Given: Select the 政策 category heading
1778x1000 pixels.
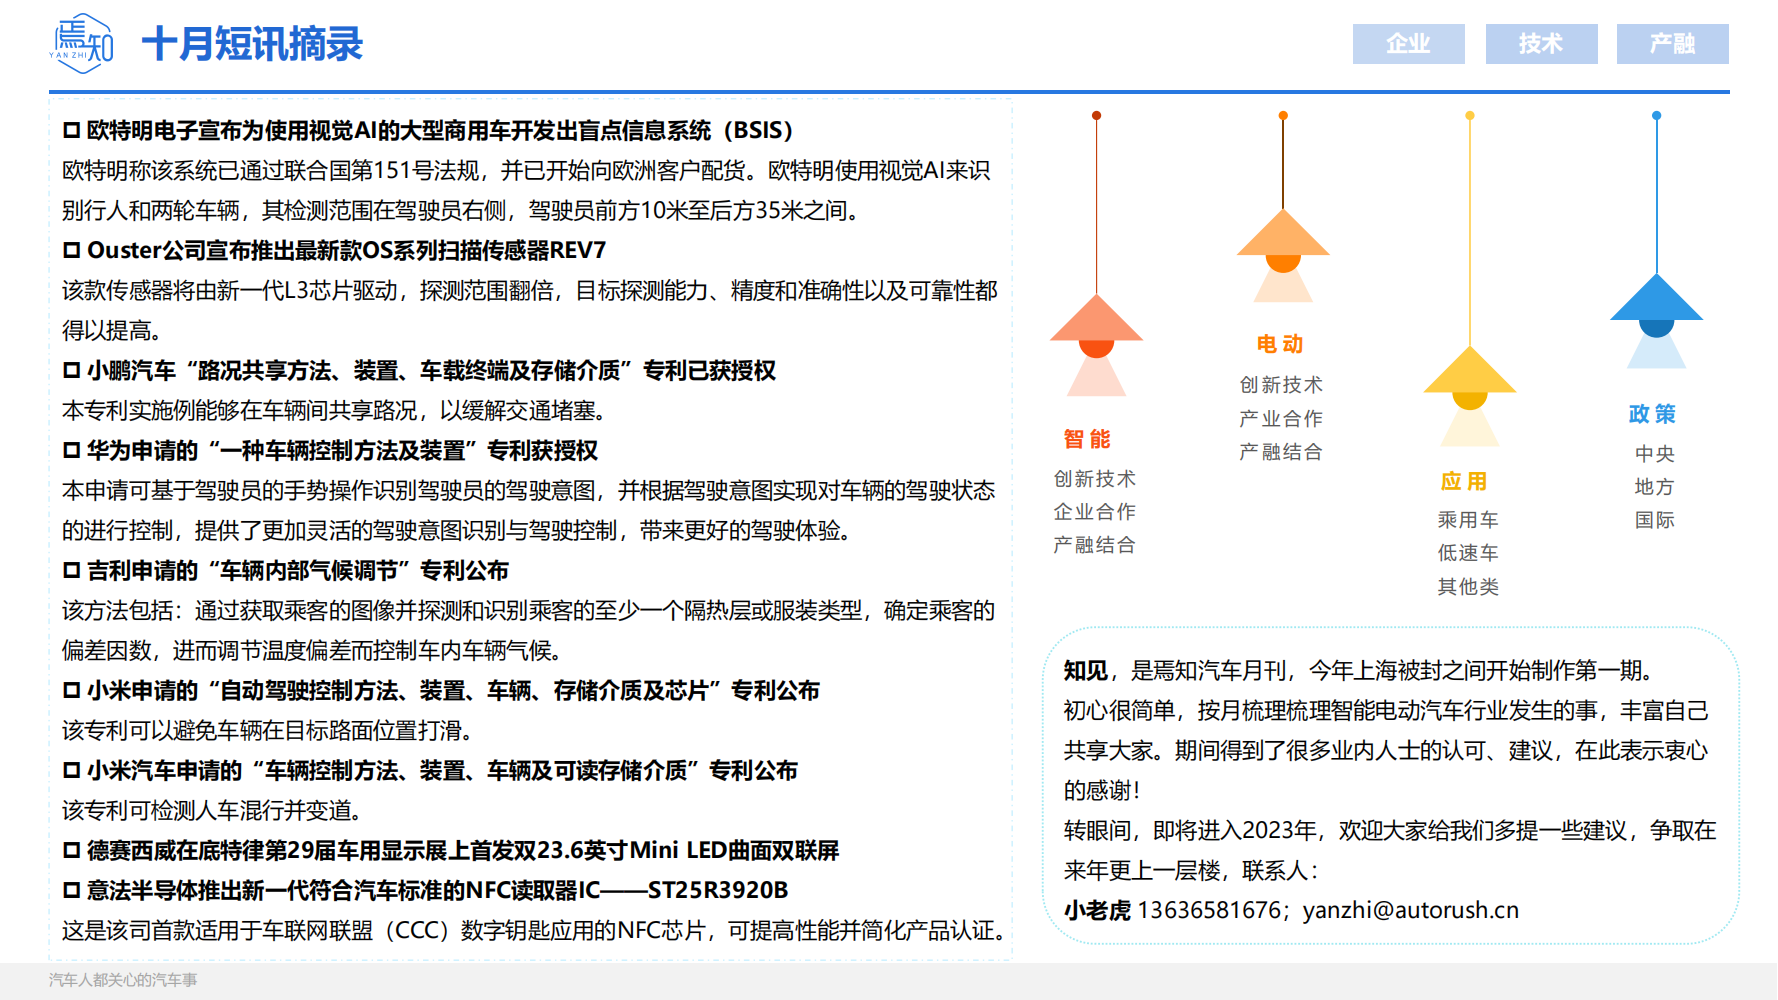Looking at the screenshot, I should click(x=1652, y=414).
